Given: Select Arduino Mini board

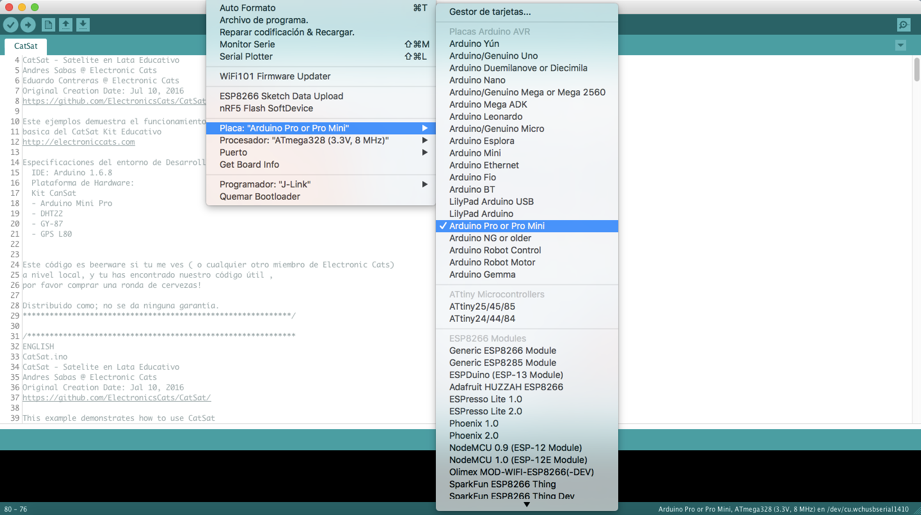Looking at the screenshot, I should click(527, 153).
